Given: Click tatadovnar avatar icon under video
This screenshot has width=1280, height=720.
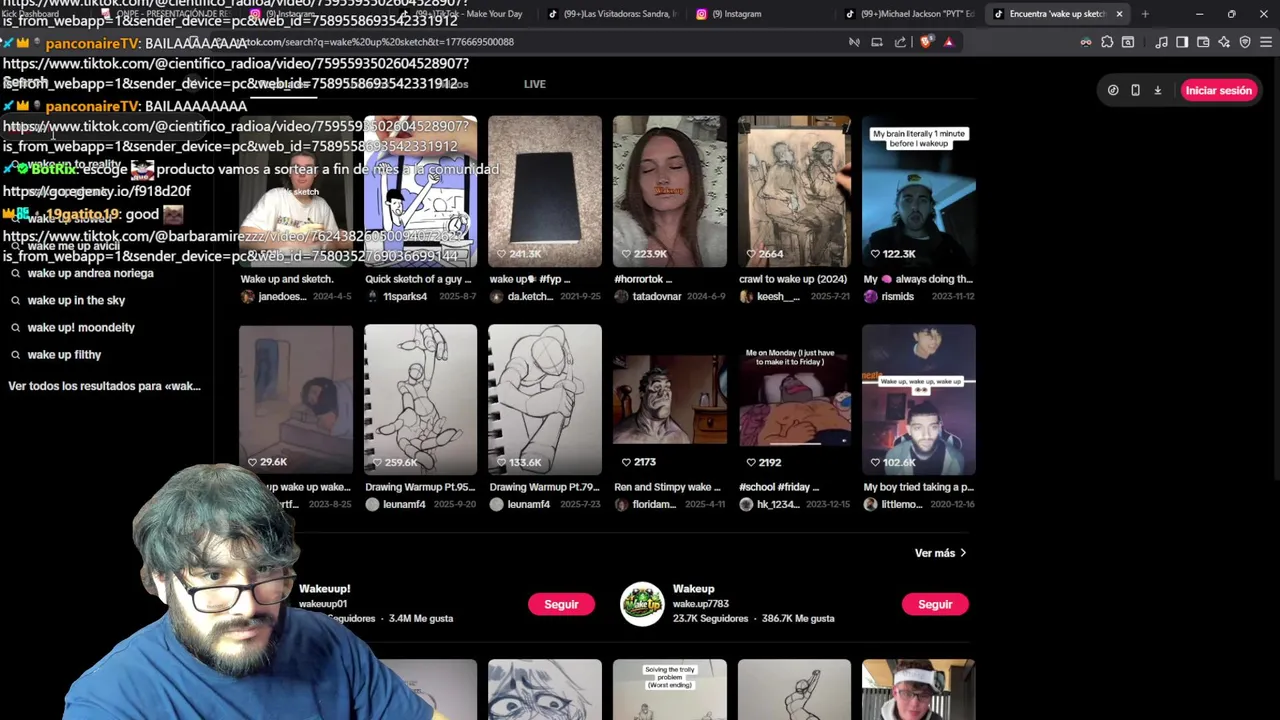Looking at the screenshot, I should click(621, 296).
